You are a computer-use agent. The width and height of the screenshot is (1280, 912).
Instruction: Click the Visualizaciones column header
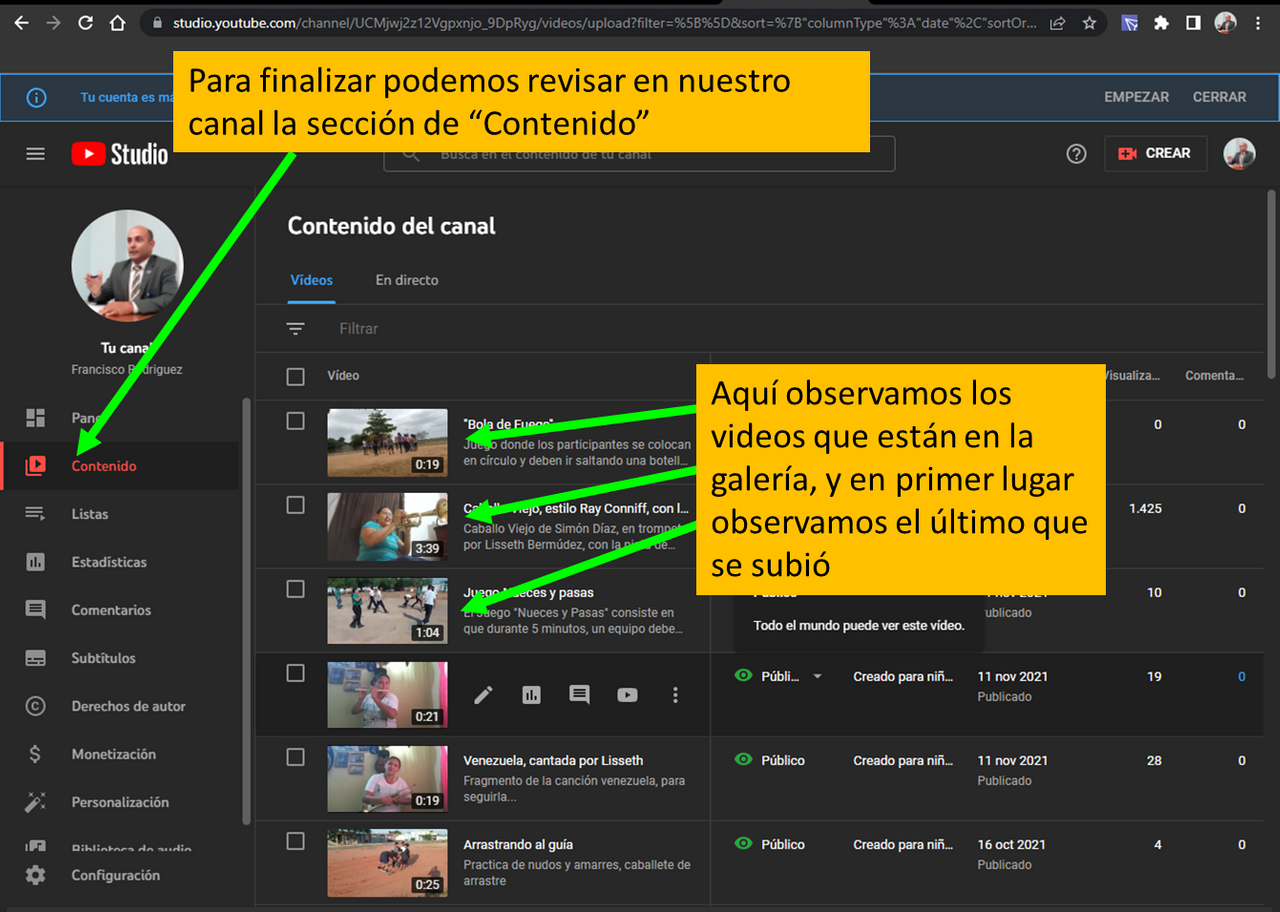tap(1131, 376)
